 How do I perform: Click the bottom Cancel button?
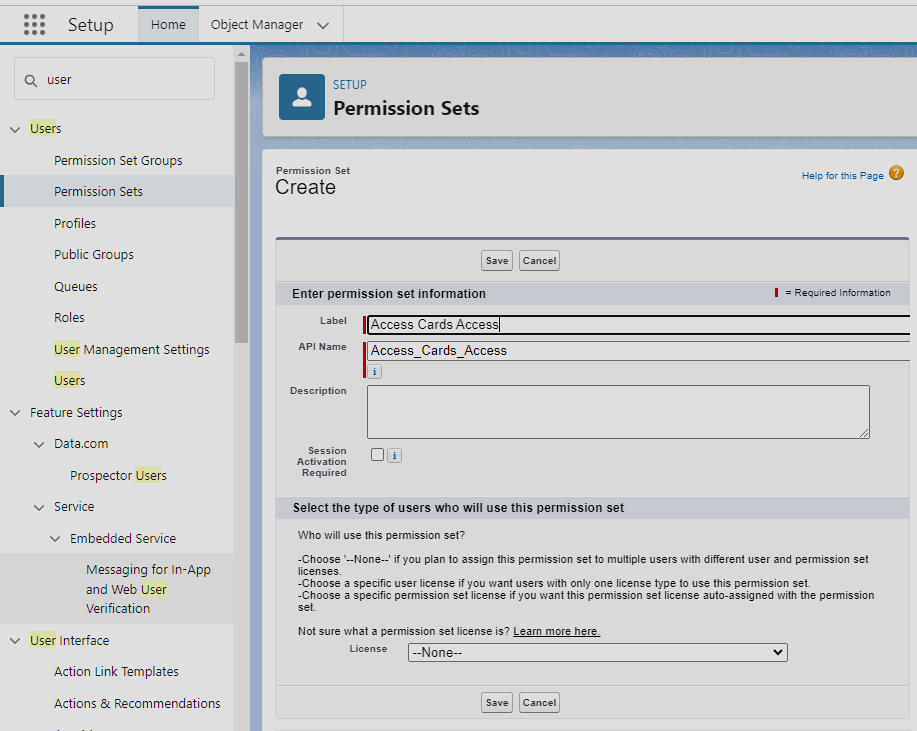pyautogui.click(x=539, y=702)
